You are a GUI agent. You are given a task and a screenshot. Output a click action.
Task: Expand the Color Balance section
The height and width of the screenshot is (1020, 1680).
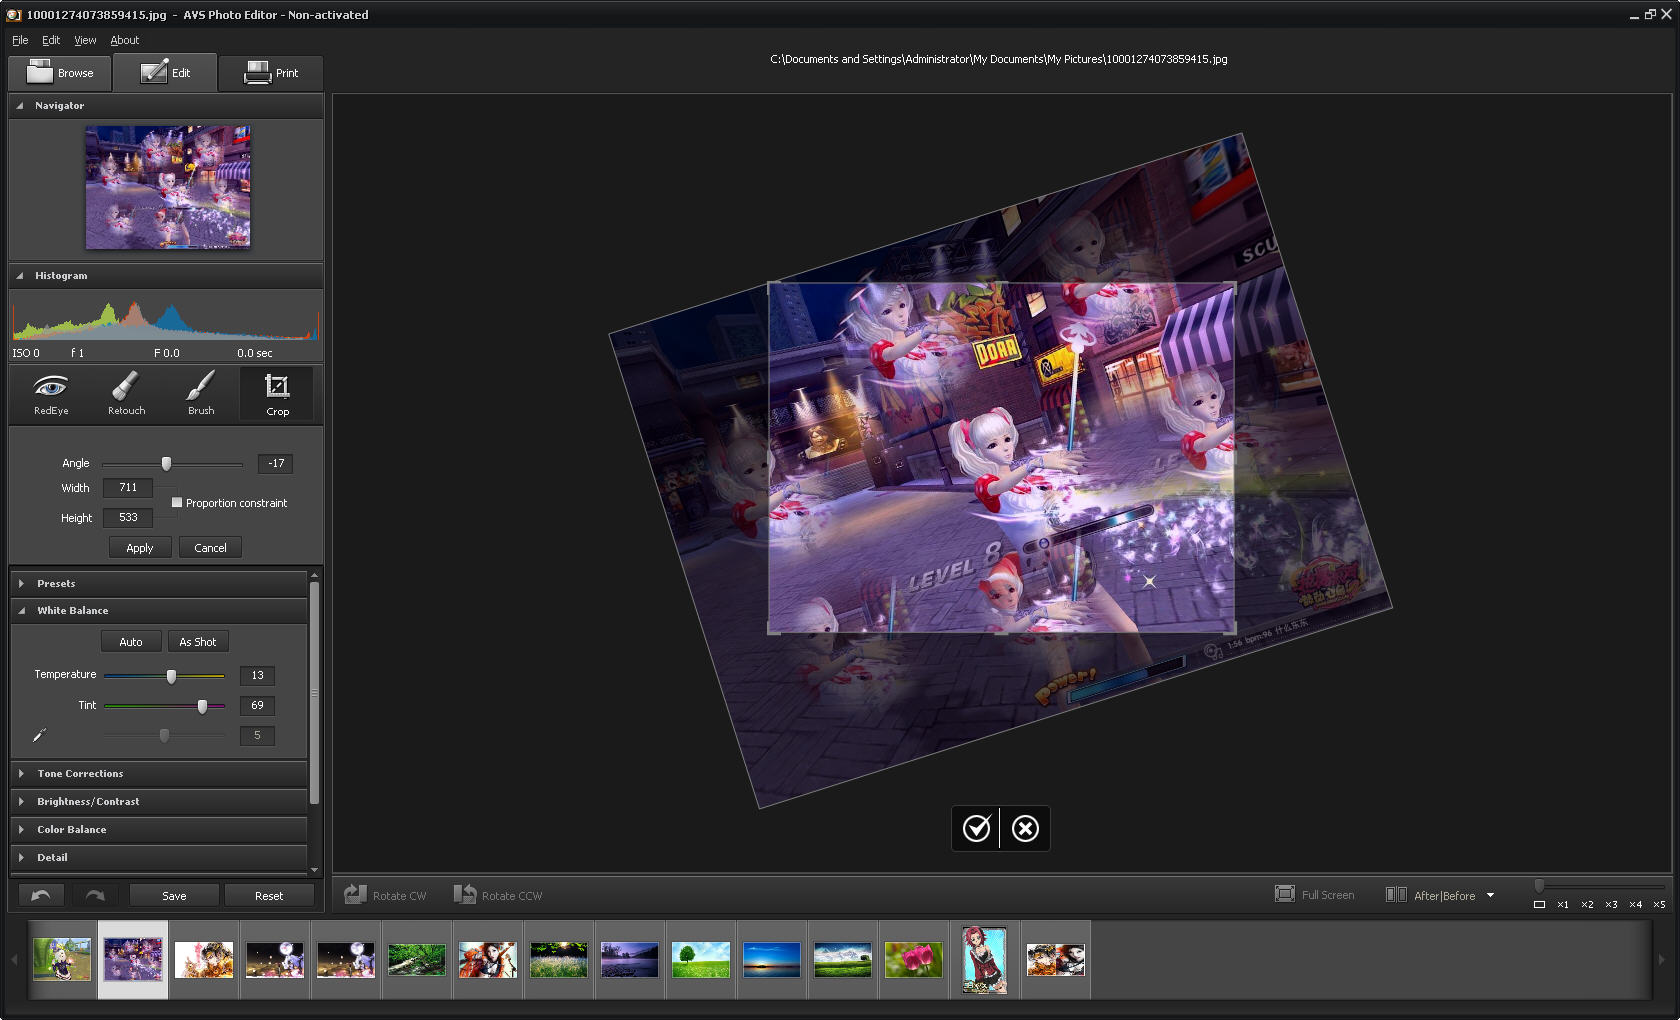click(21, 829)
